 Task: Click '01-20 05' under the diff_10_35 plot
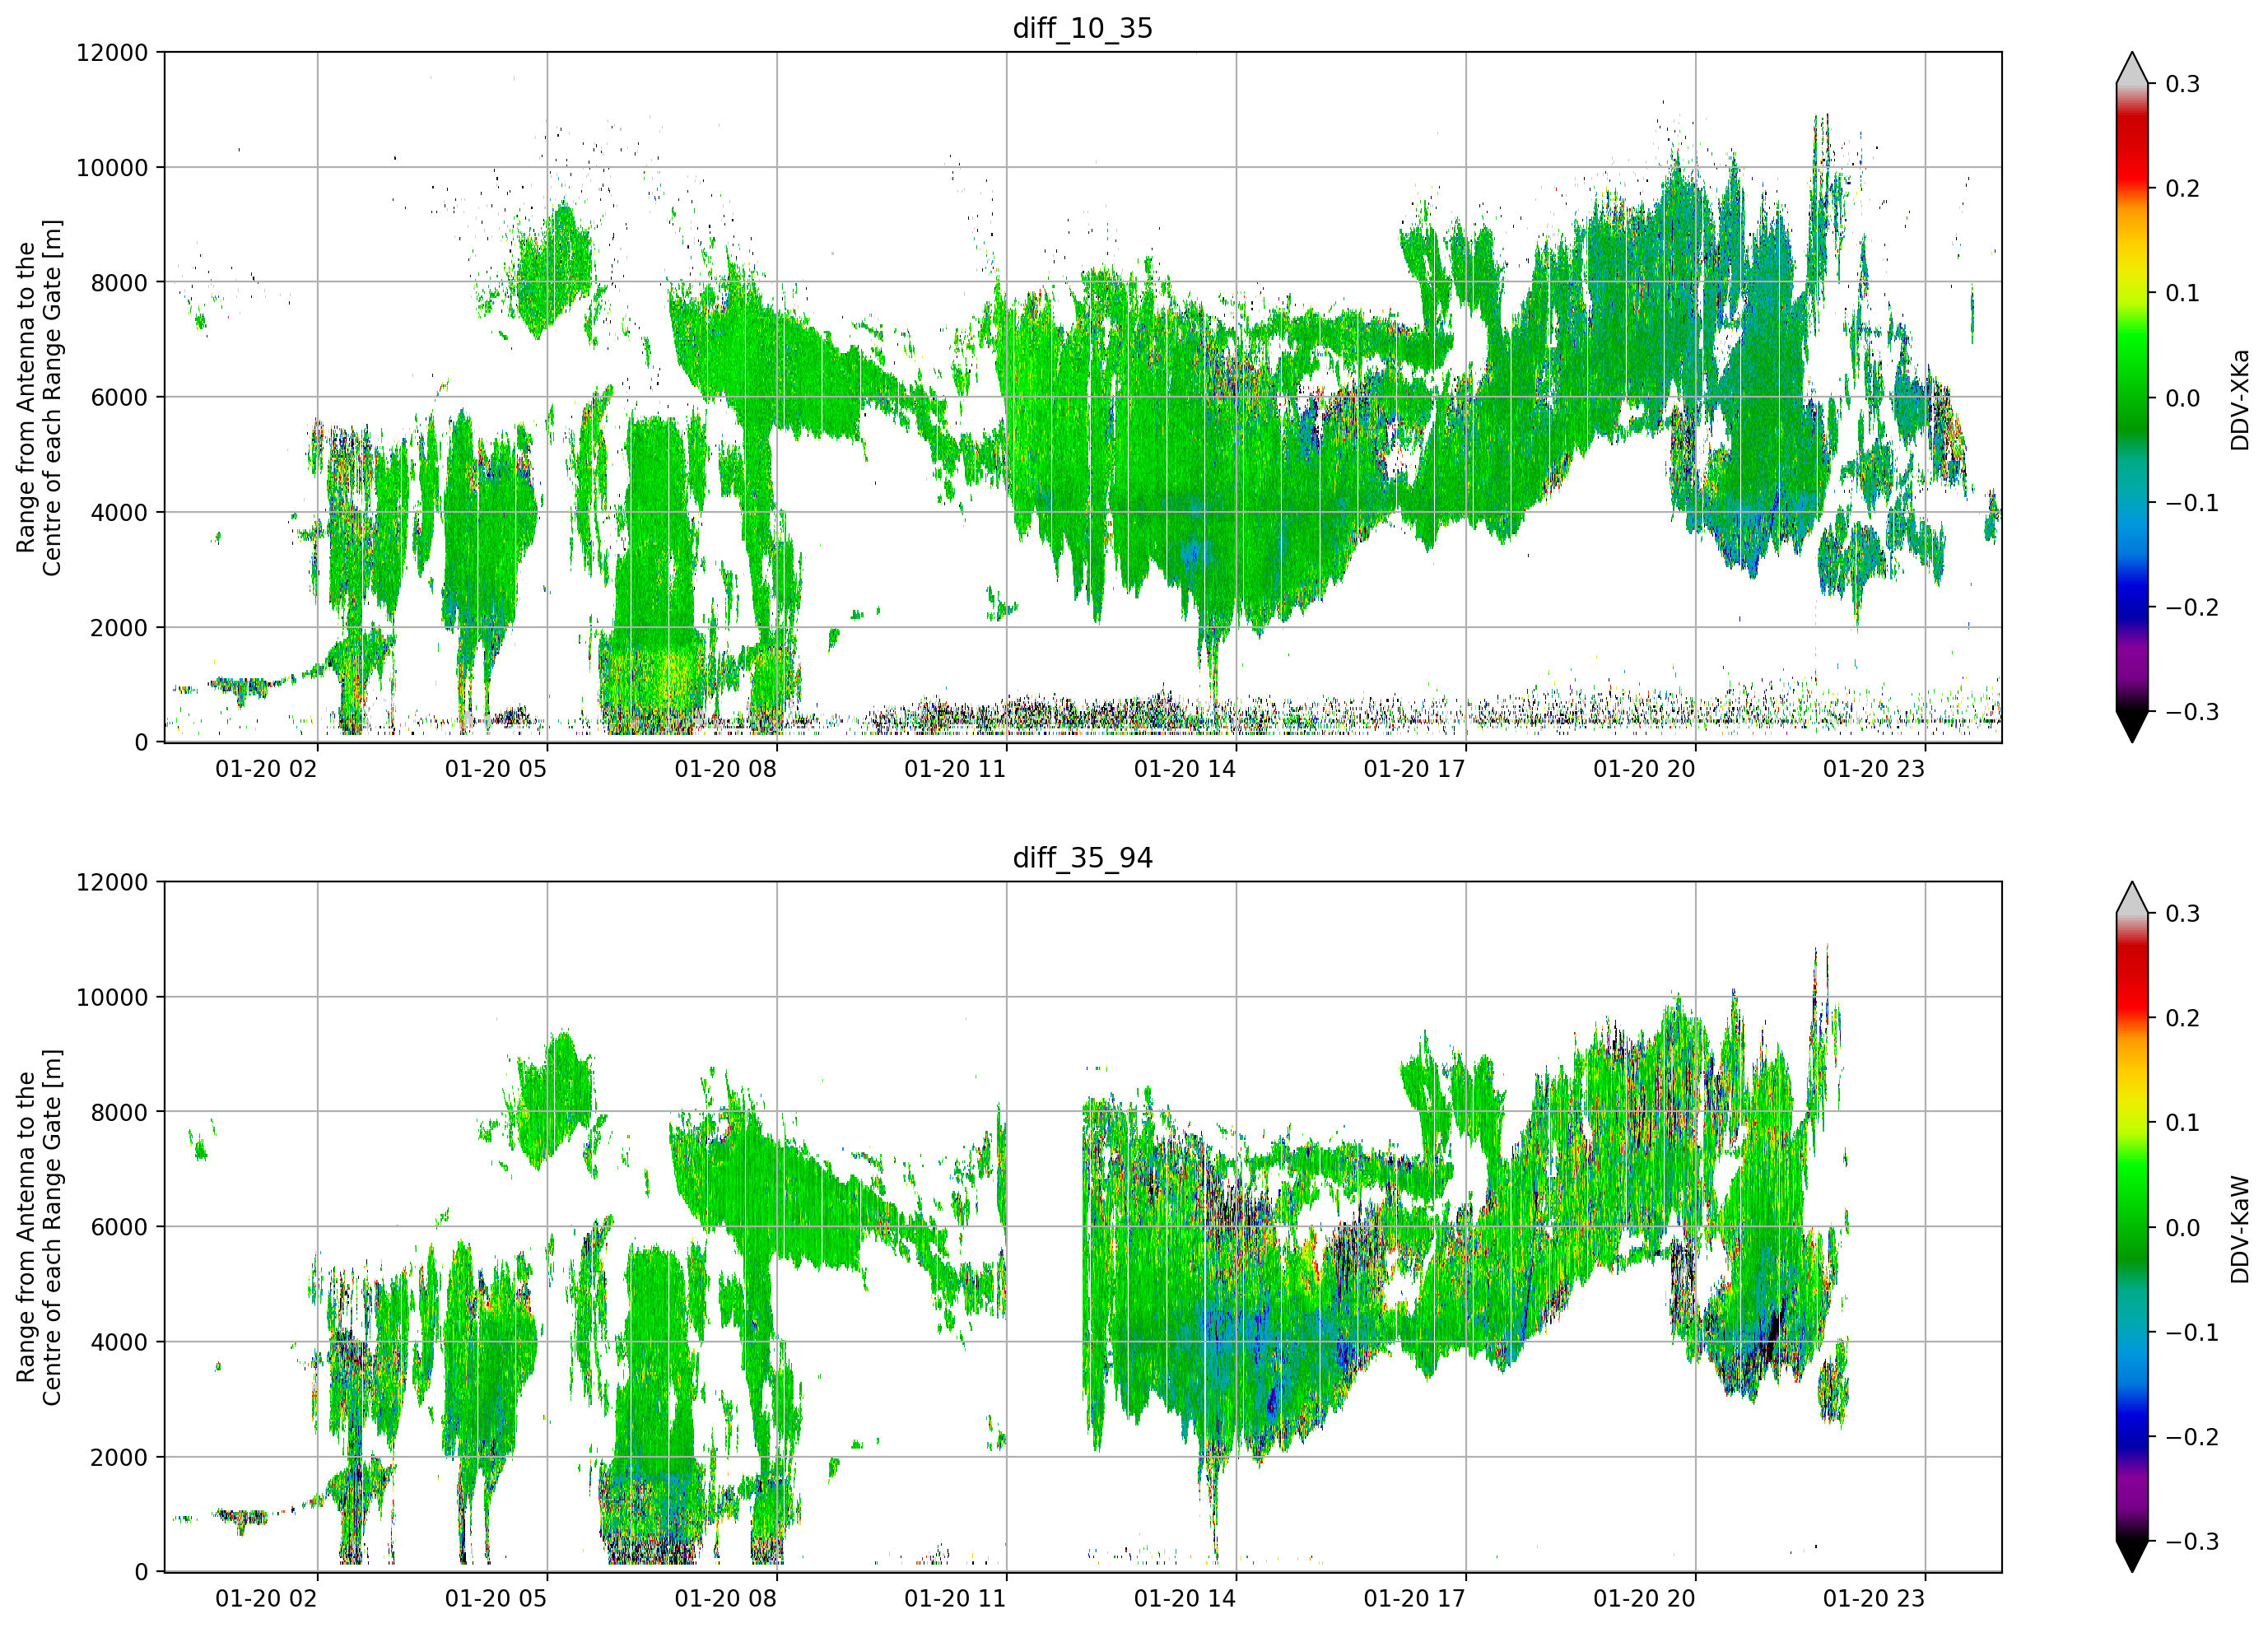click(x=496, y=769)
